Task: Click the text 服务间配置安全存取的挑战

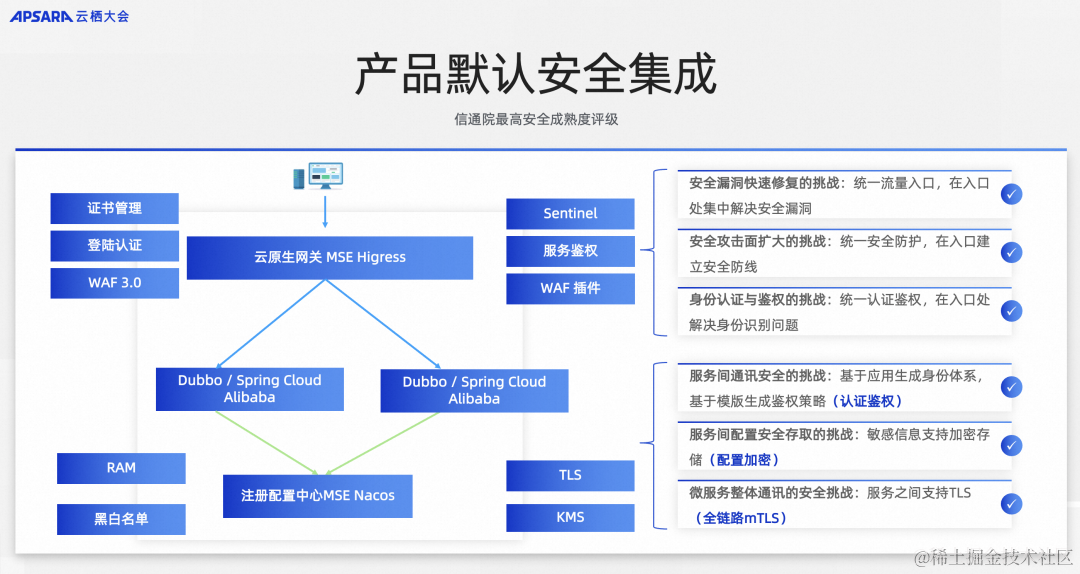Action: pyautogui.click(x=771, y=435)
